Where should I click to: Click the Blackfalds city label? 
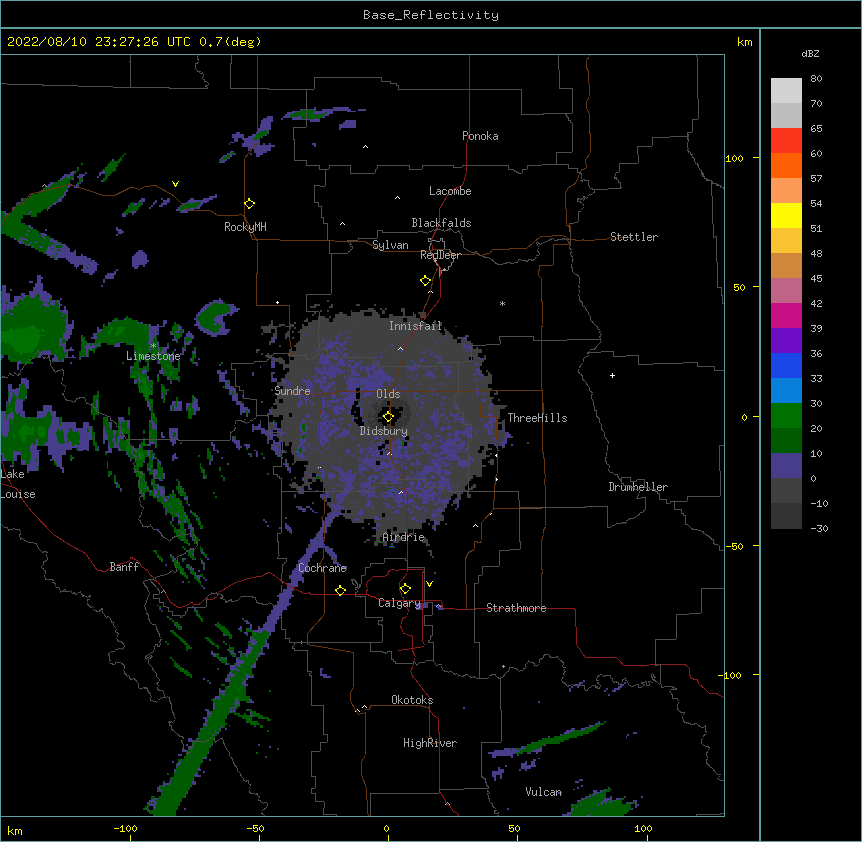pyautogui.click(x=441, y=223)
